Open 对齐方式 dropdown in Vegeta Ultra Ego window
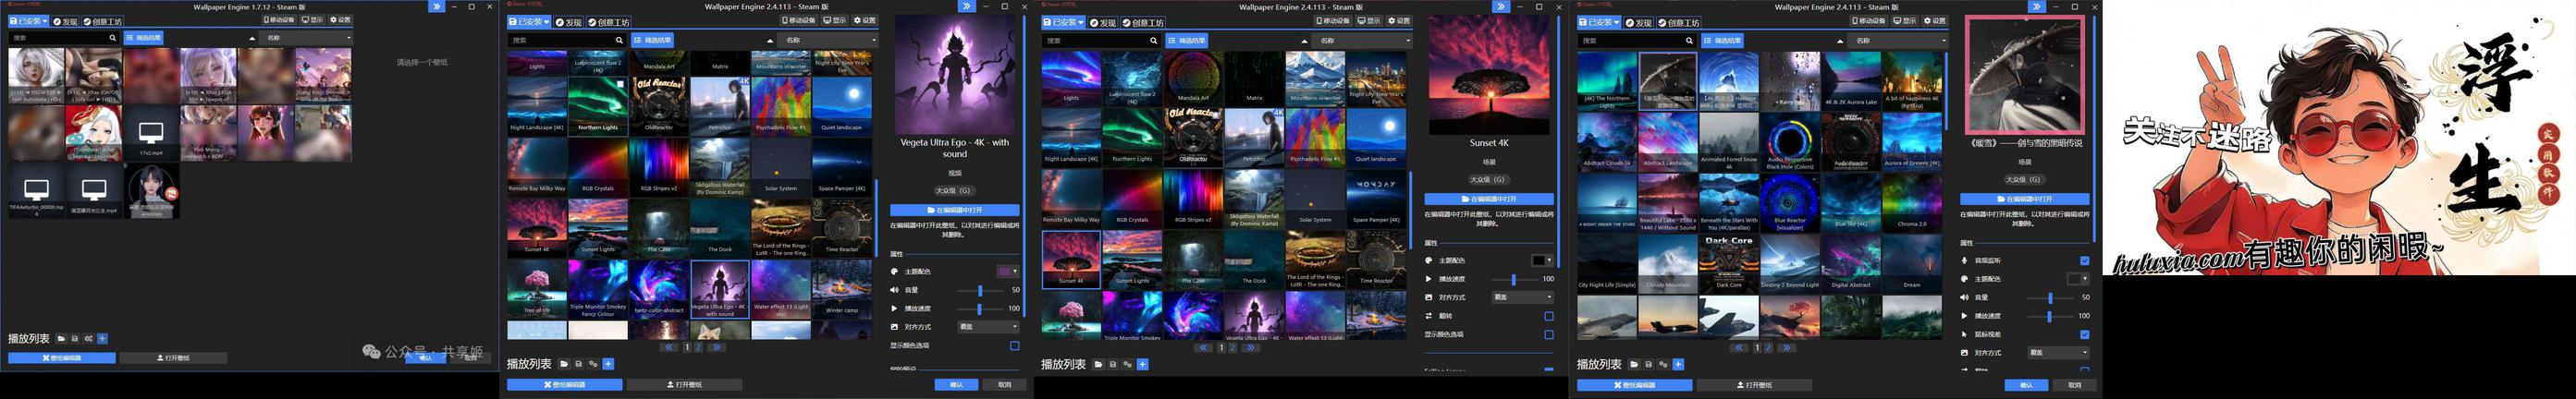This screenshot has height=399, width=2576. pos(988,327)
